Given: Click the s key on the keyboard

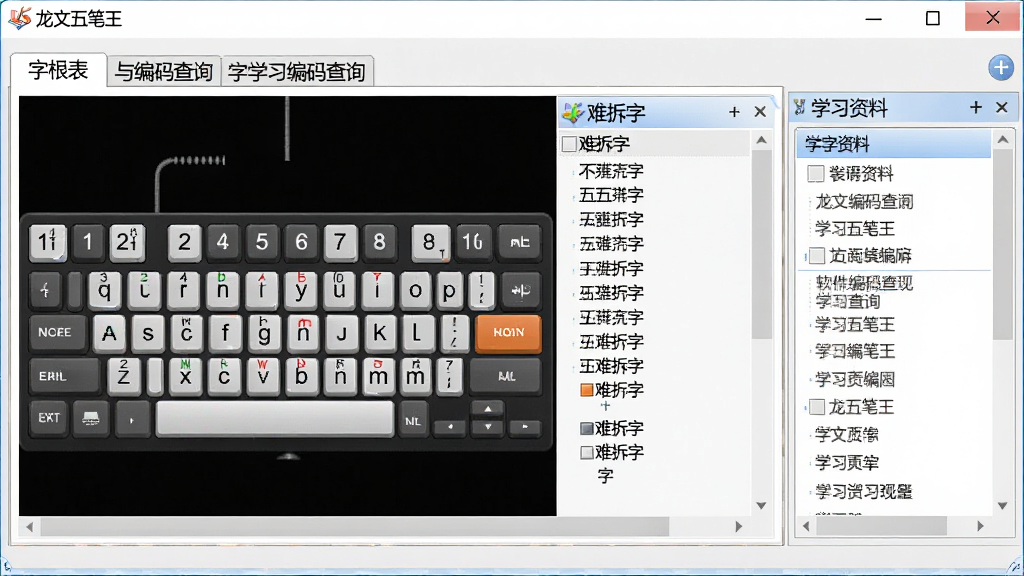Looking at the screenshot, I should 148,333.
